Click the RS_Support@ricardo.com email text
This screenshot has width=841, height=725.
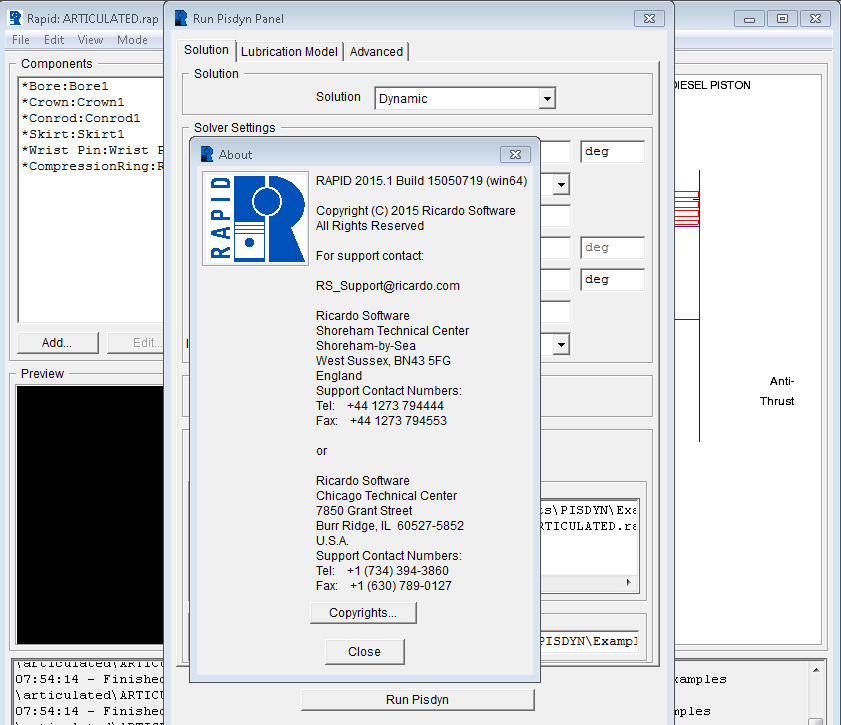[x=387, y=286]
